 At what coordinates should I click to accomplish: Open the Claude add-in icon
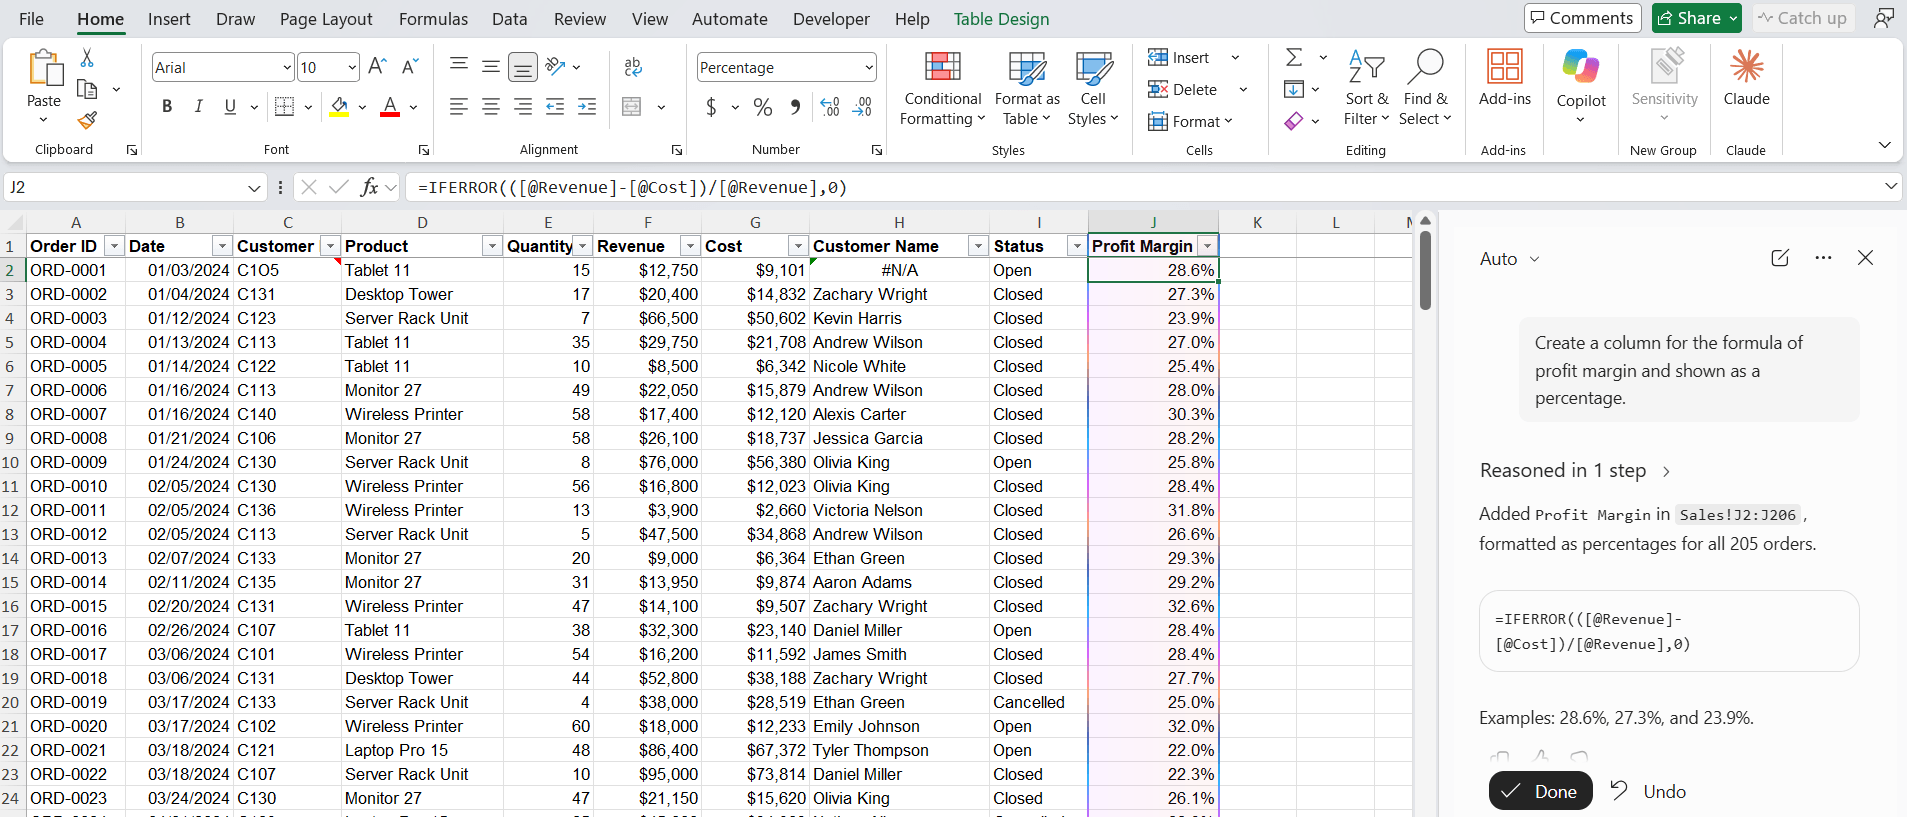point(1747,77)
